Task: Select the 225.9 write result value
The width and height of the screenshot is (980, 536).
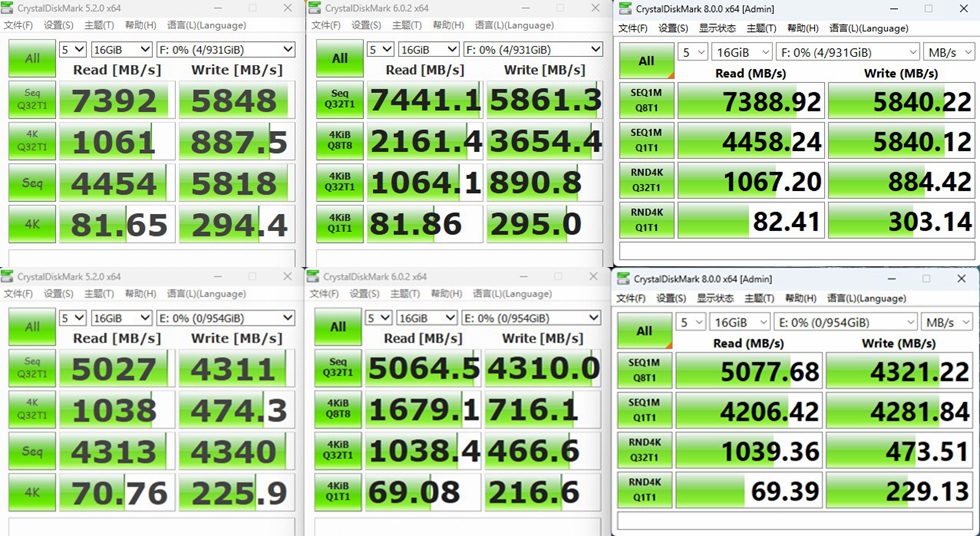Action: tap(237, 492)
